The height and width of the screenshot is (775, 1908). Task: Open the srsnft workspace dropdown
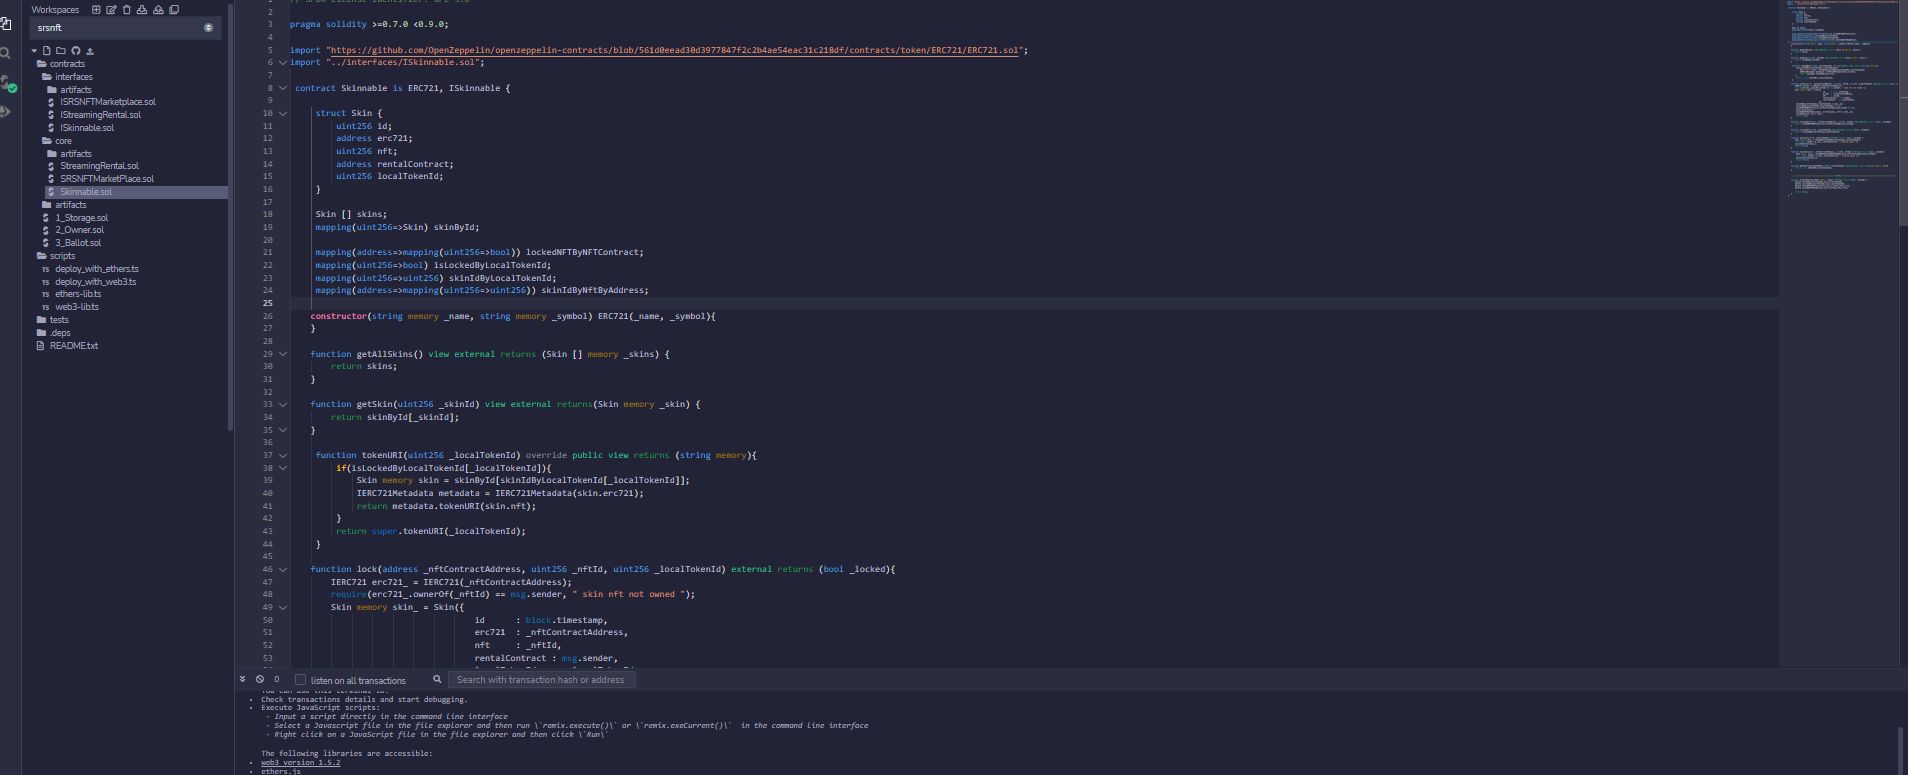coord(123,28)
